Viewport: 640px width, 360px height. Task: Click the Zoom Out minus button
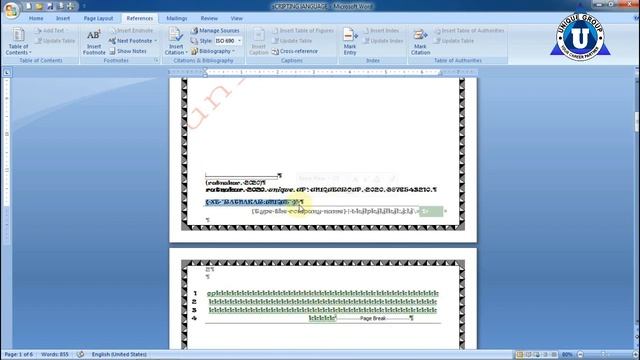[580, 355]
